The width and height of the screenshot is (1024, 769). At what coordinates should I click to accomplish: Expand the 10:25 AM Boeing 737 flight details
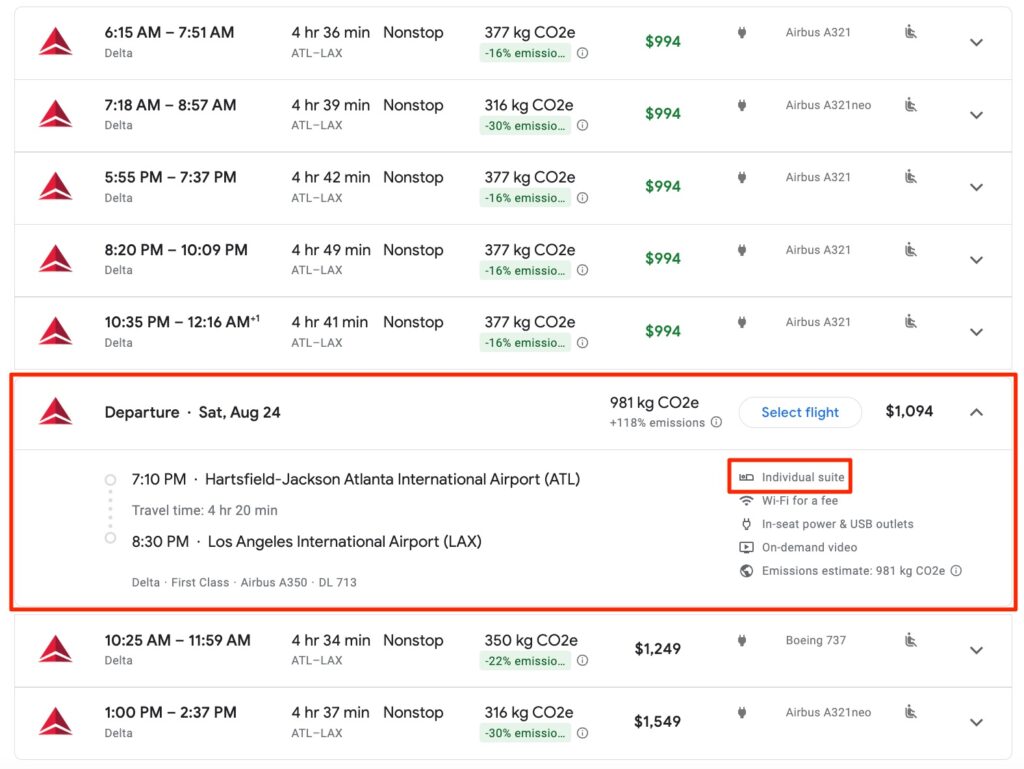tap(977, 649)
